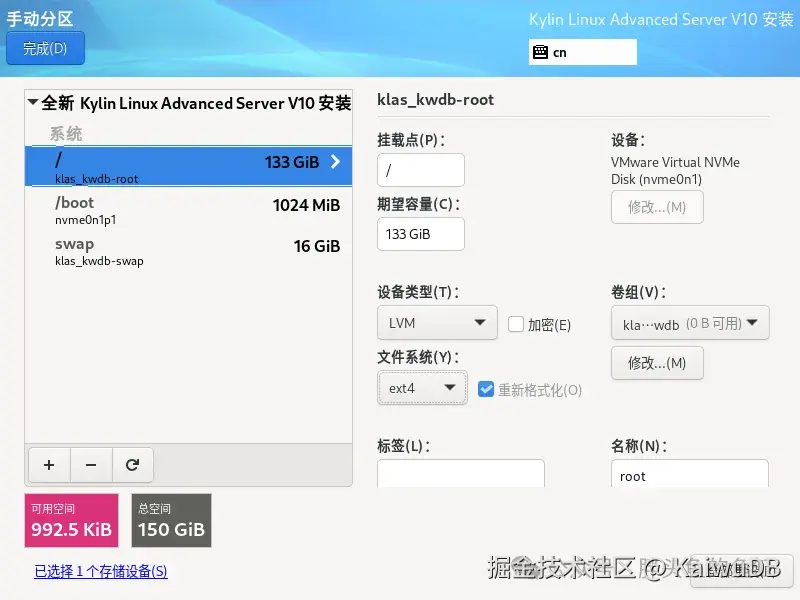Image resolution: width=800 pixels, height=600 pixels.
Task: Open the 设备类型 LVM dropdown
Action: [x=437, y=322]
